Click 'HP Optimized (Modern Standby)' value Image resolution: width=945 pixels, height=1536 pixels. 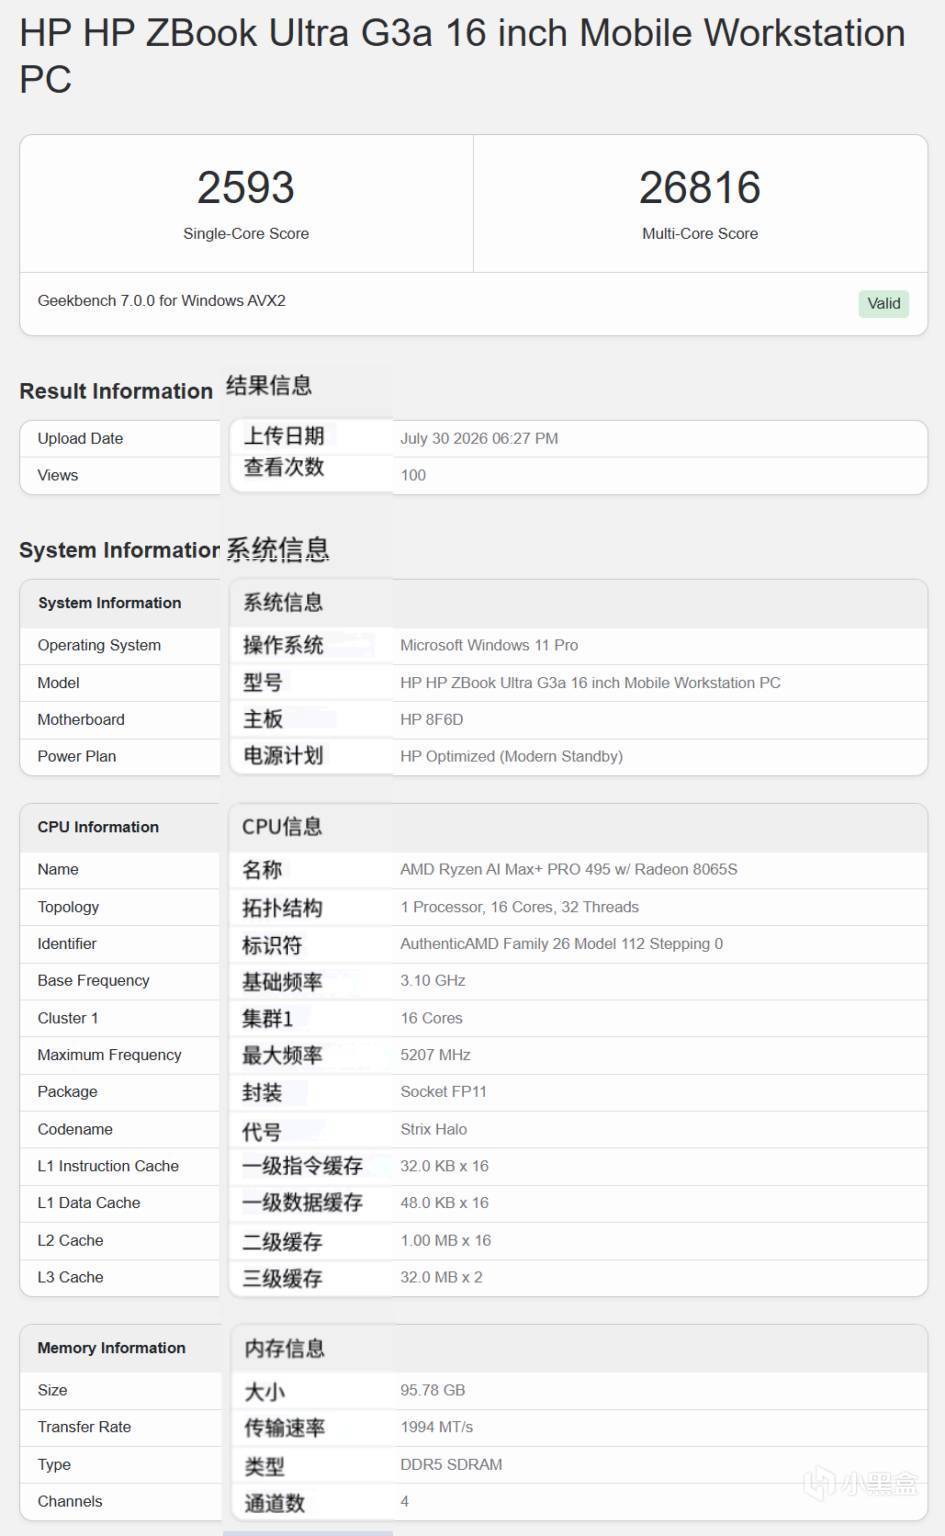[x=511, y=756]
